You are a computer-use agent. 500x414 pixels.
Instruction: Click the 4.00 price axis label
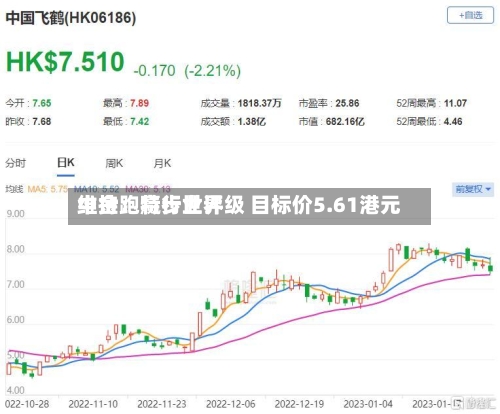click(15, 390)
